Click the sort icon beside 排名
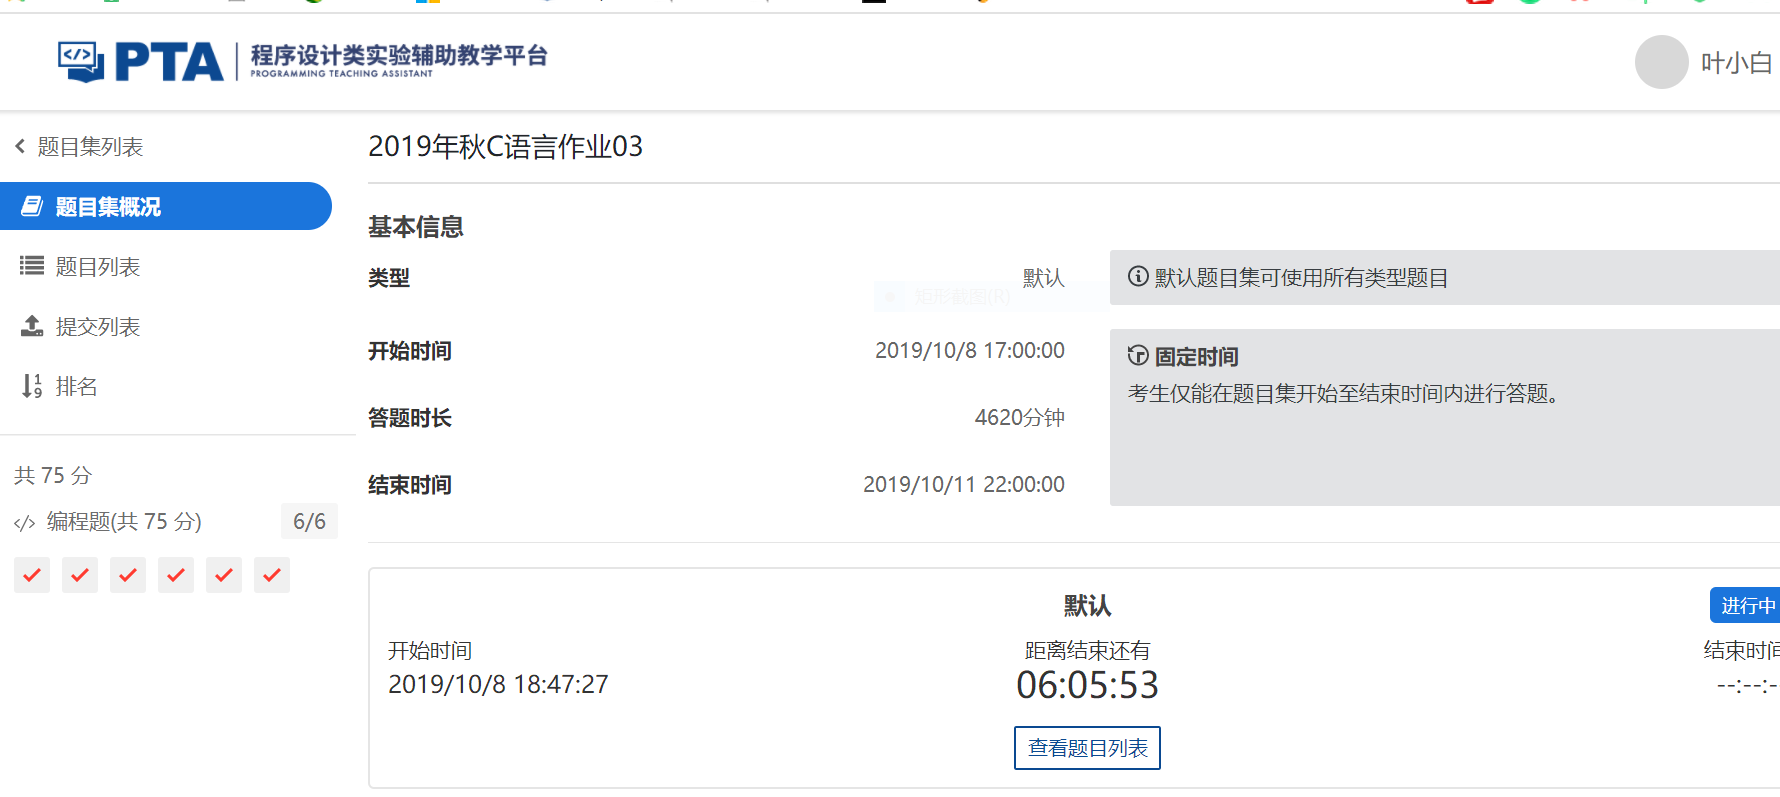This screenshot has width=1780, height=797. [32, 386]
